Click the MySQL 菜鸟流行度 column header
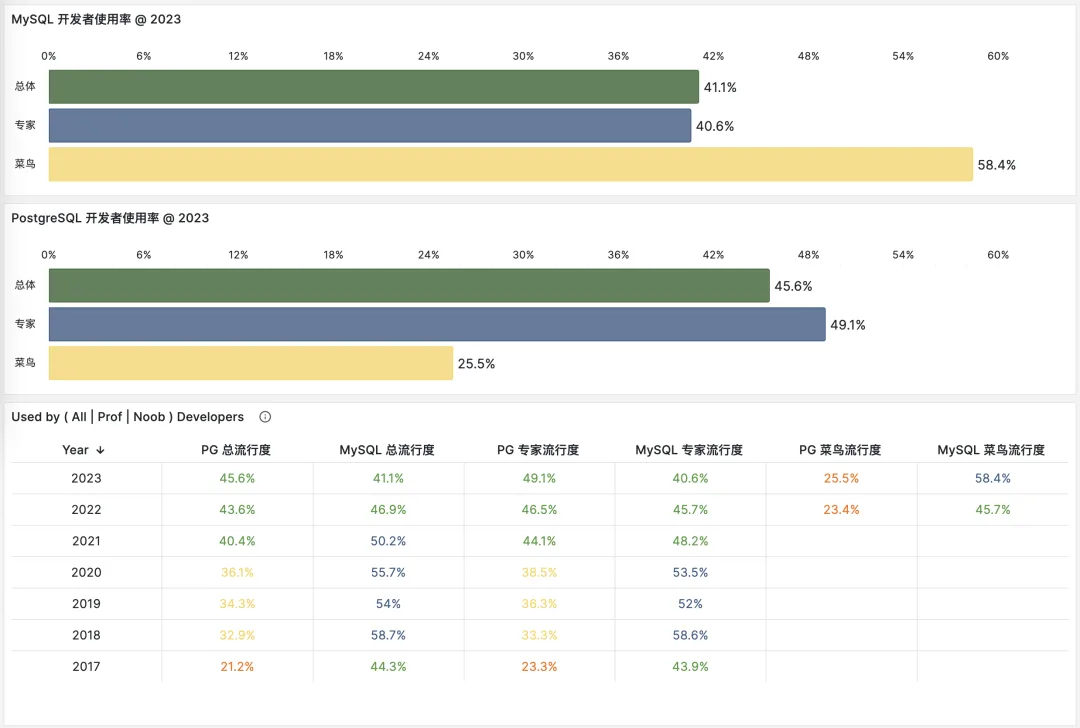Viewport: 1080px width, 728px height. (x=991, y=450)
